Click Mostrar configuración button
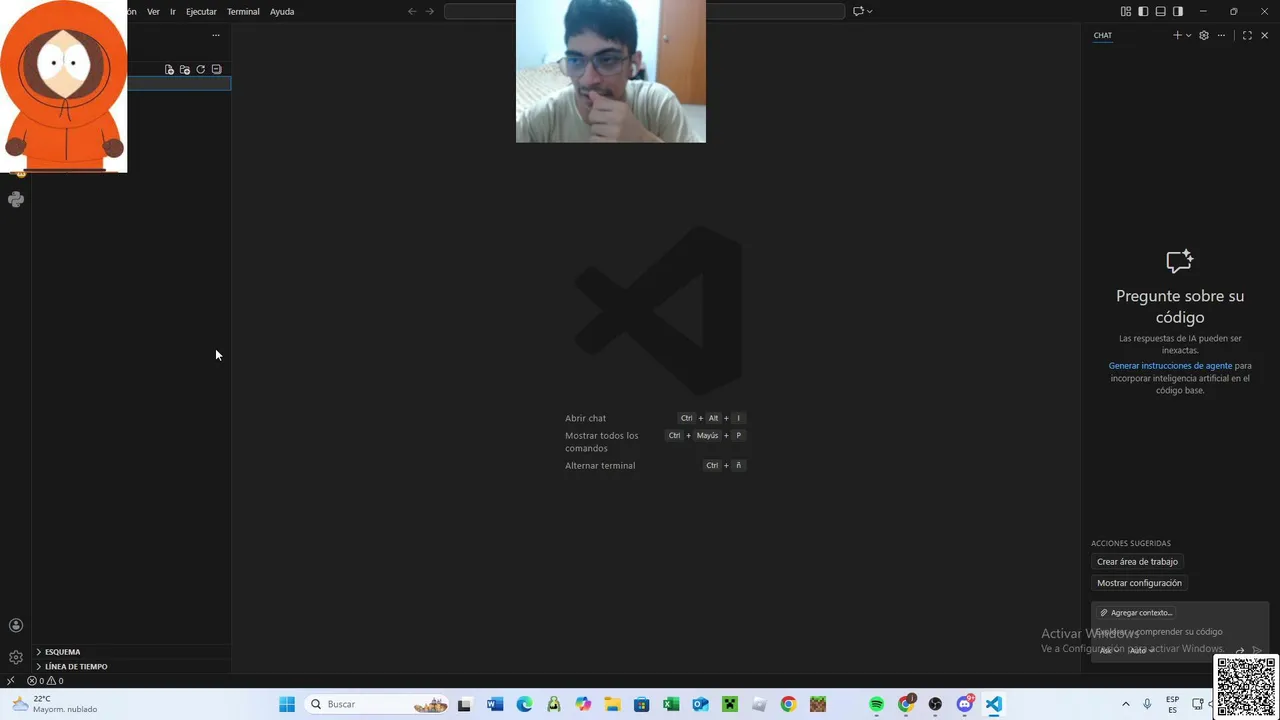1280x720 pixels. pyautogui.click(x=1139, y=583)
